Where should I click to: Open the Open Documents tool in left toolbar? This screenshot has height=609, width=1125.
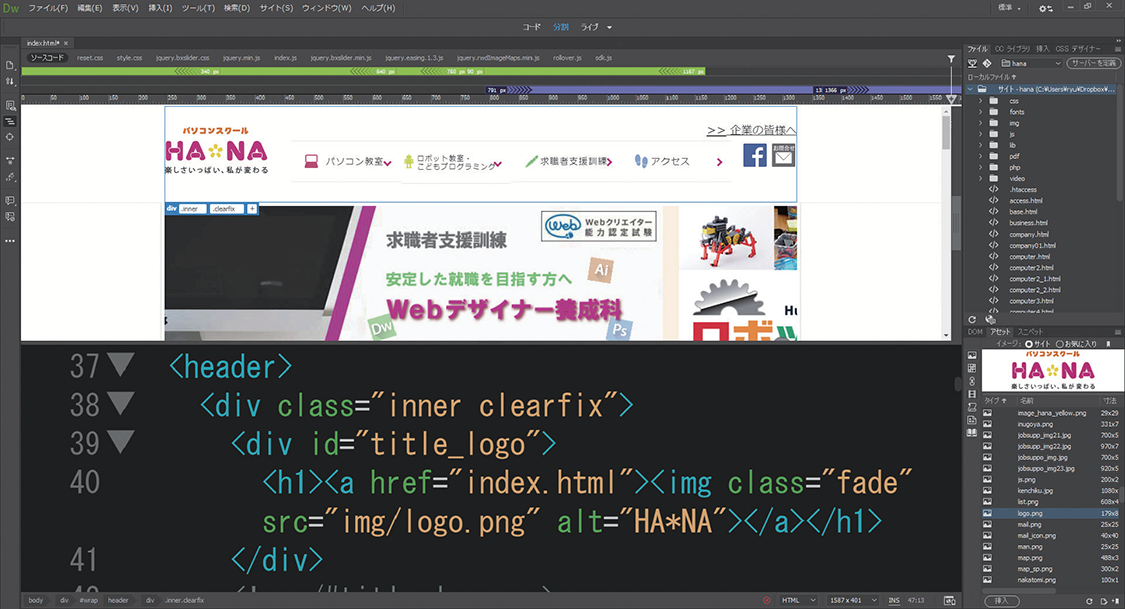point(10,65)
